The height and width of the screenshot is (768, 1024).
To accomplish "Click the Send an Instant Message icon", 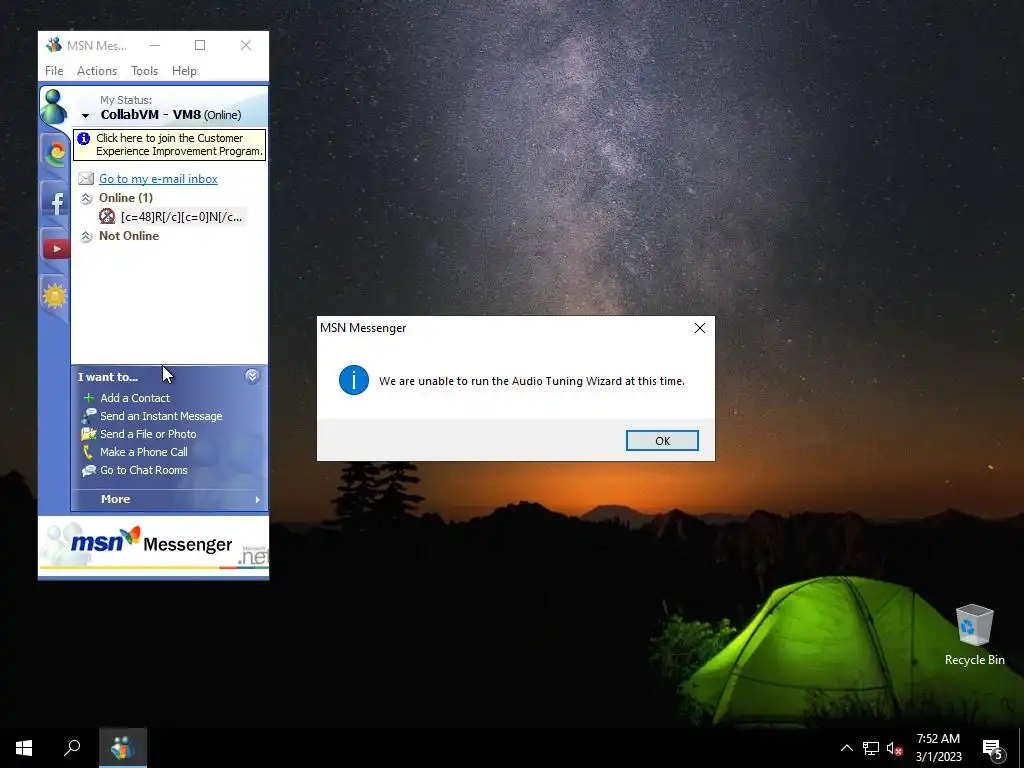I will (89, 416).
